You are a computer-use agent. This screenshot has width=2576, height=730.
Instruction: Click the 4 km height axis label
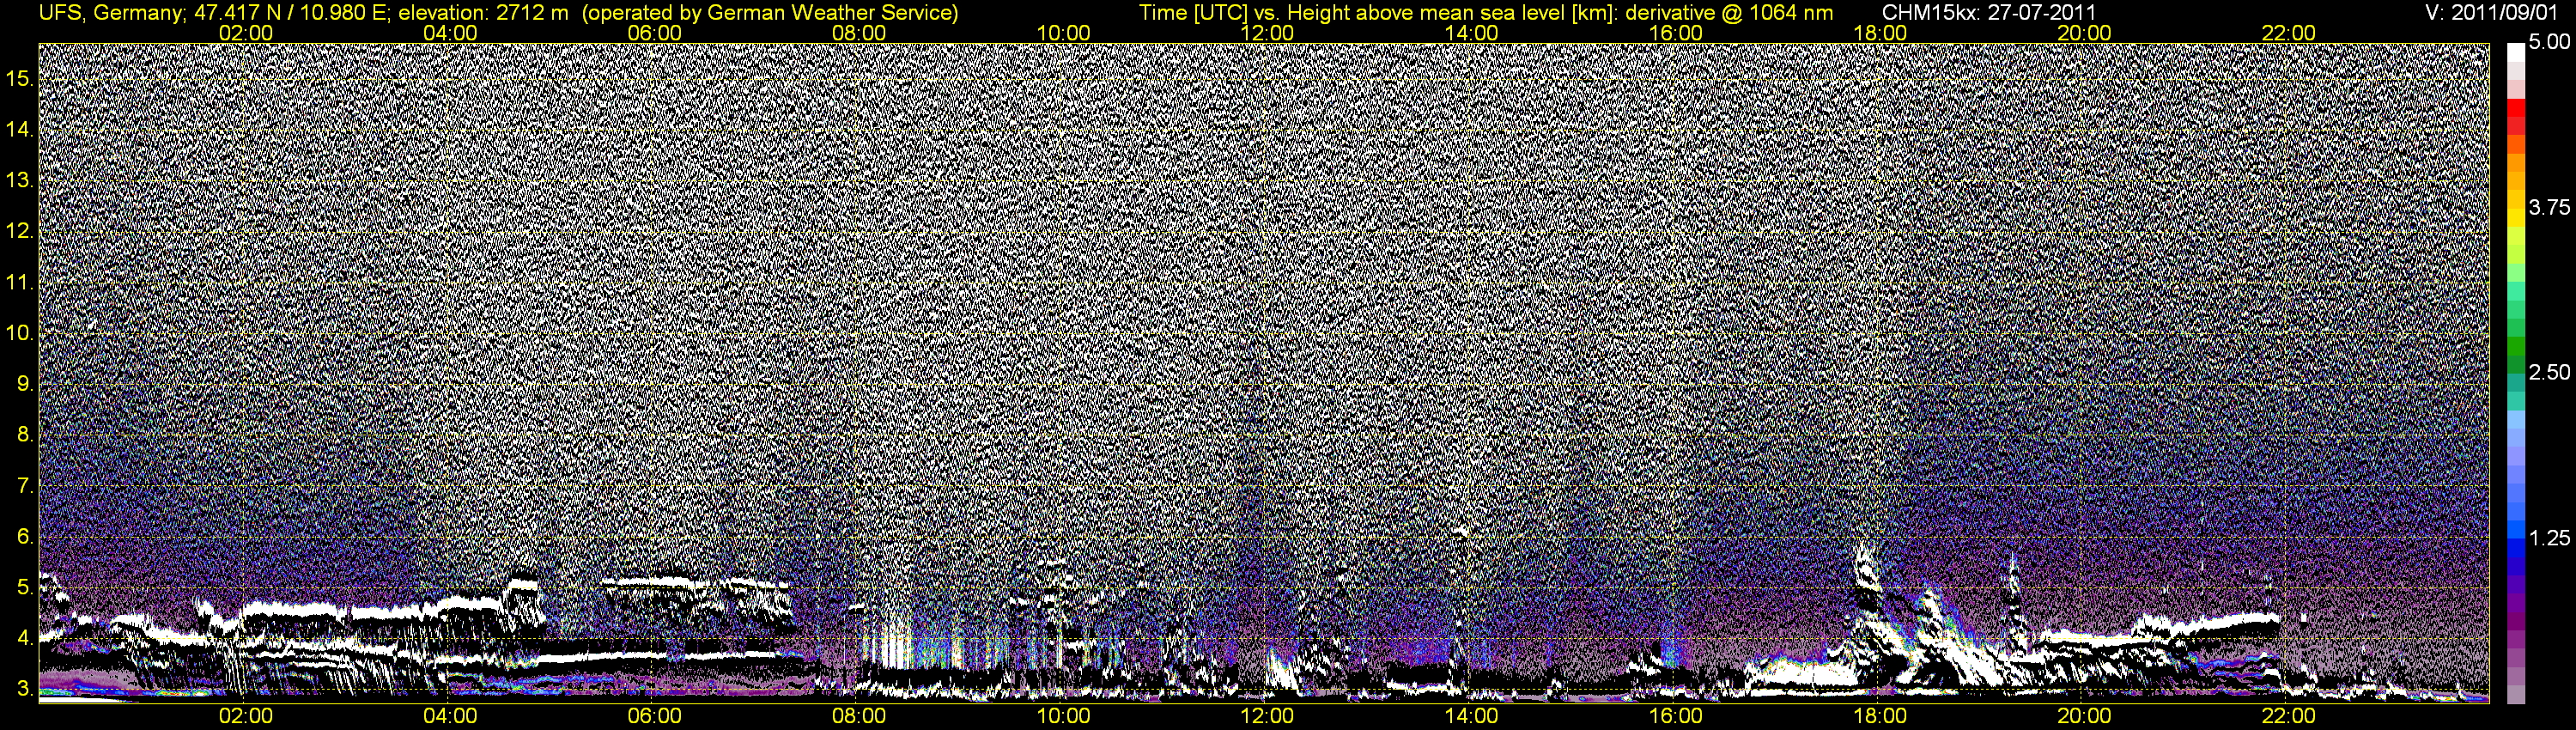click(26, 638)
